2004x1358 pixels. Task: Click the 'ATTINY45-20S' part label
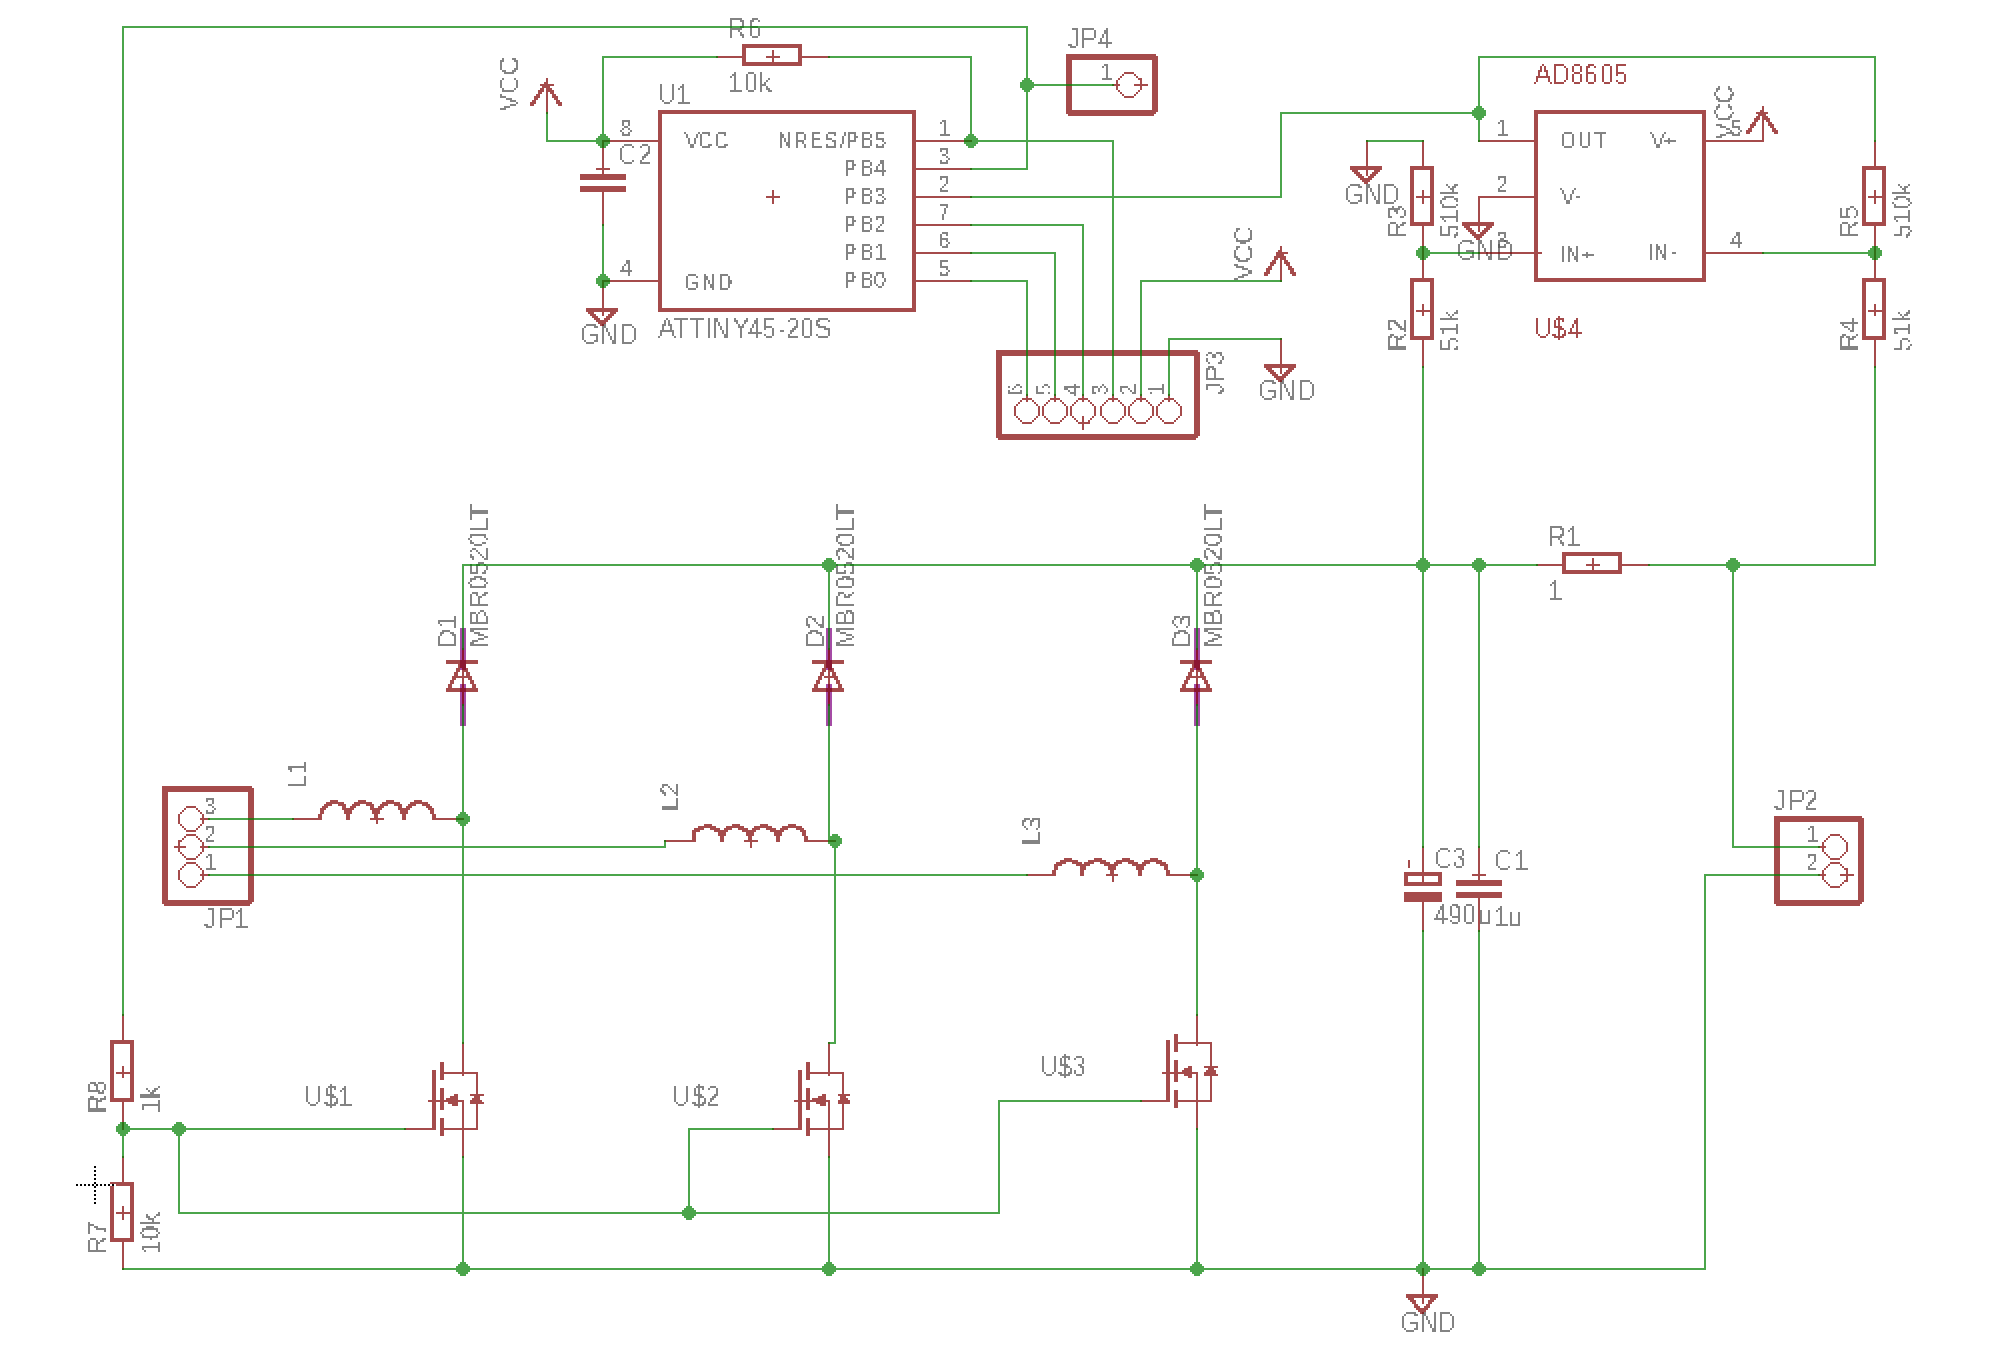click(x=745, y=330)
